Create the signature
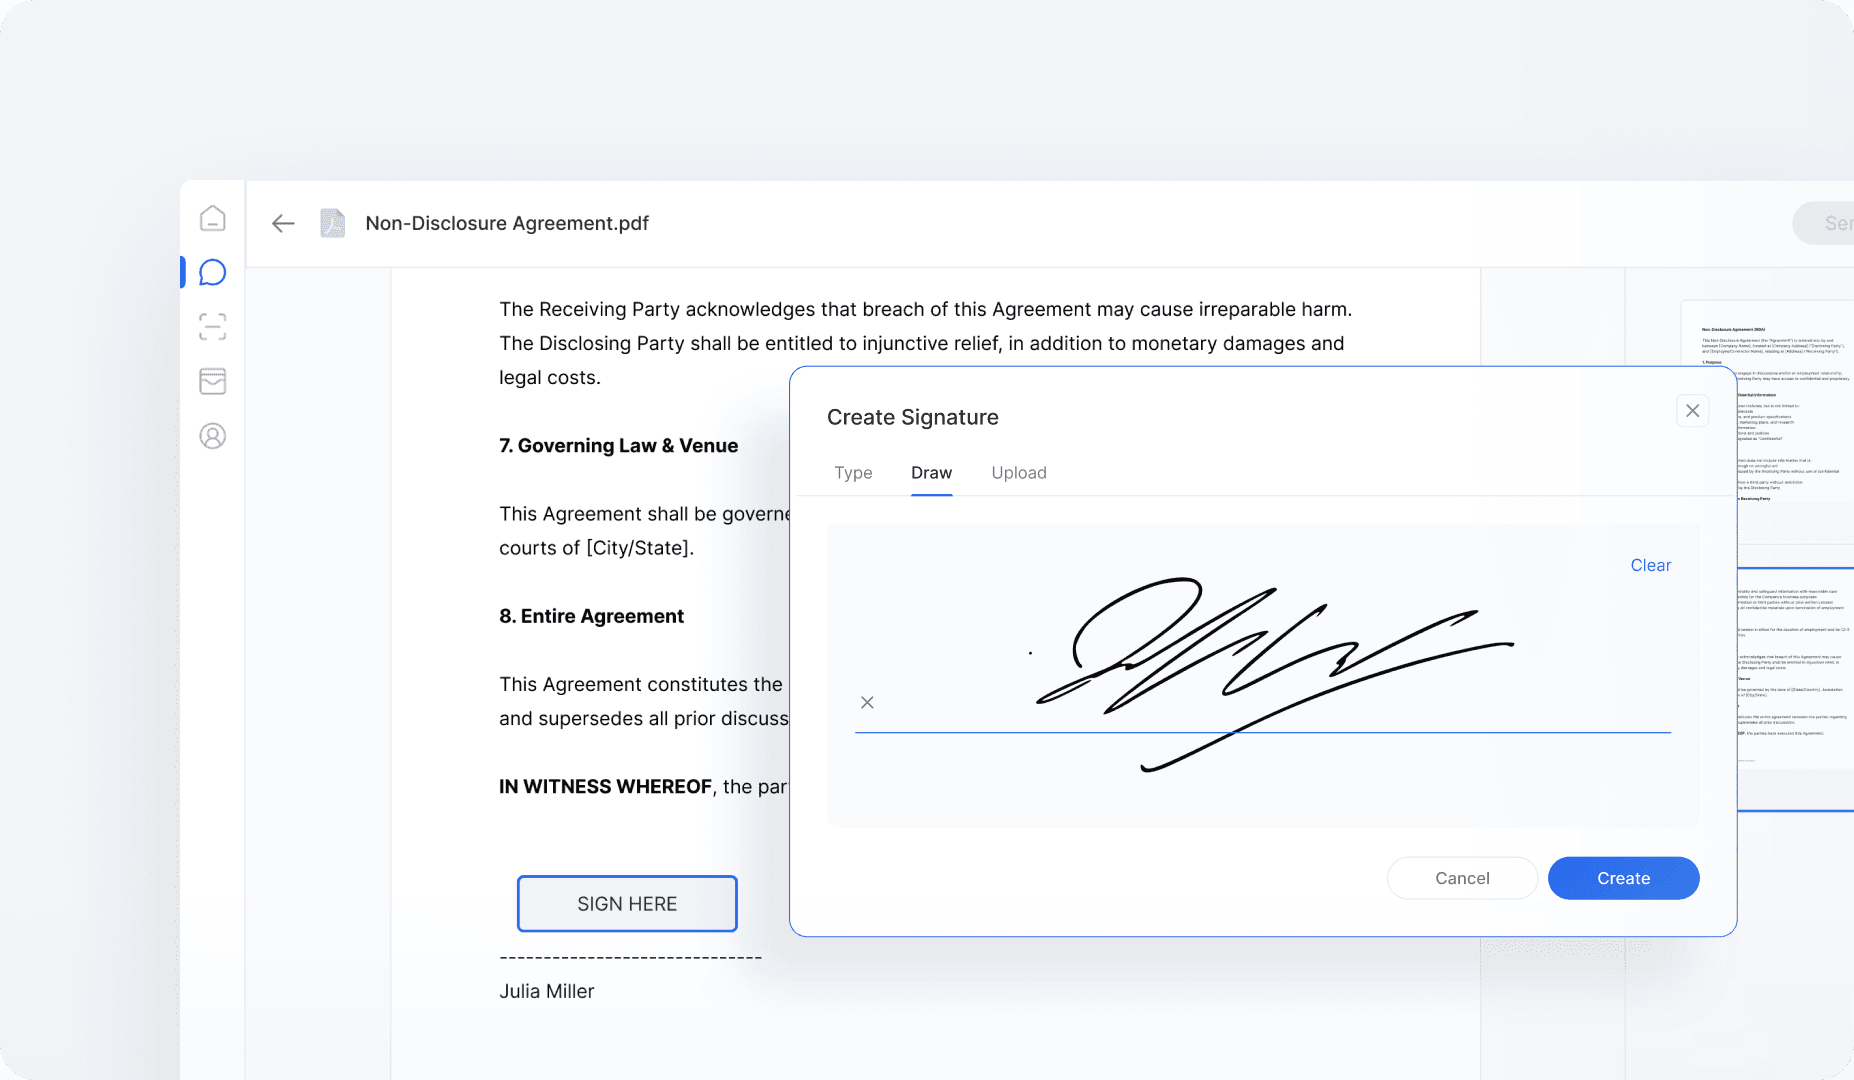The height and width of the screenshot is (1080, 1854). point(1622,878)
